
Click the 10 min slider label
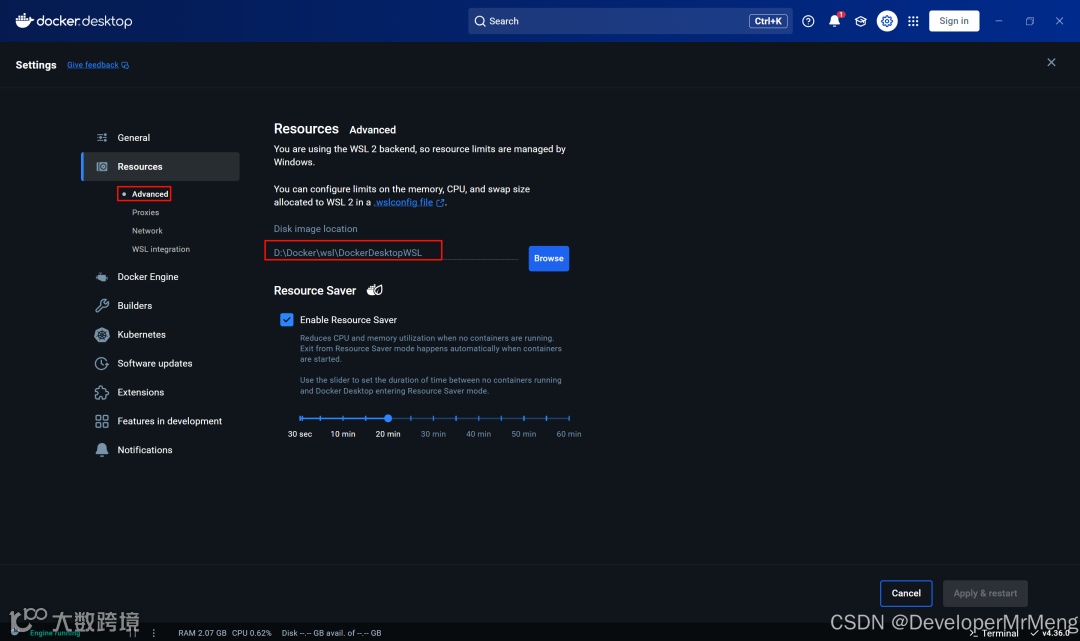point(343,434)
